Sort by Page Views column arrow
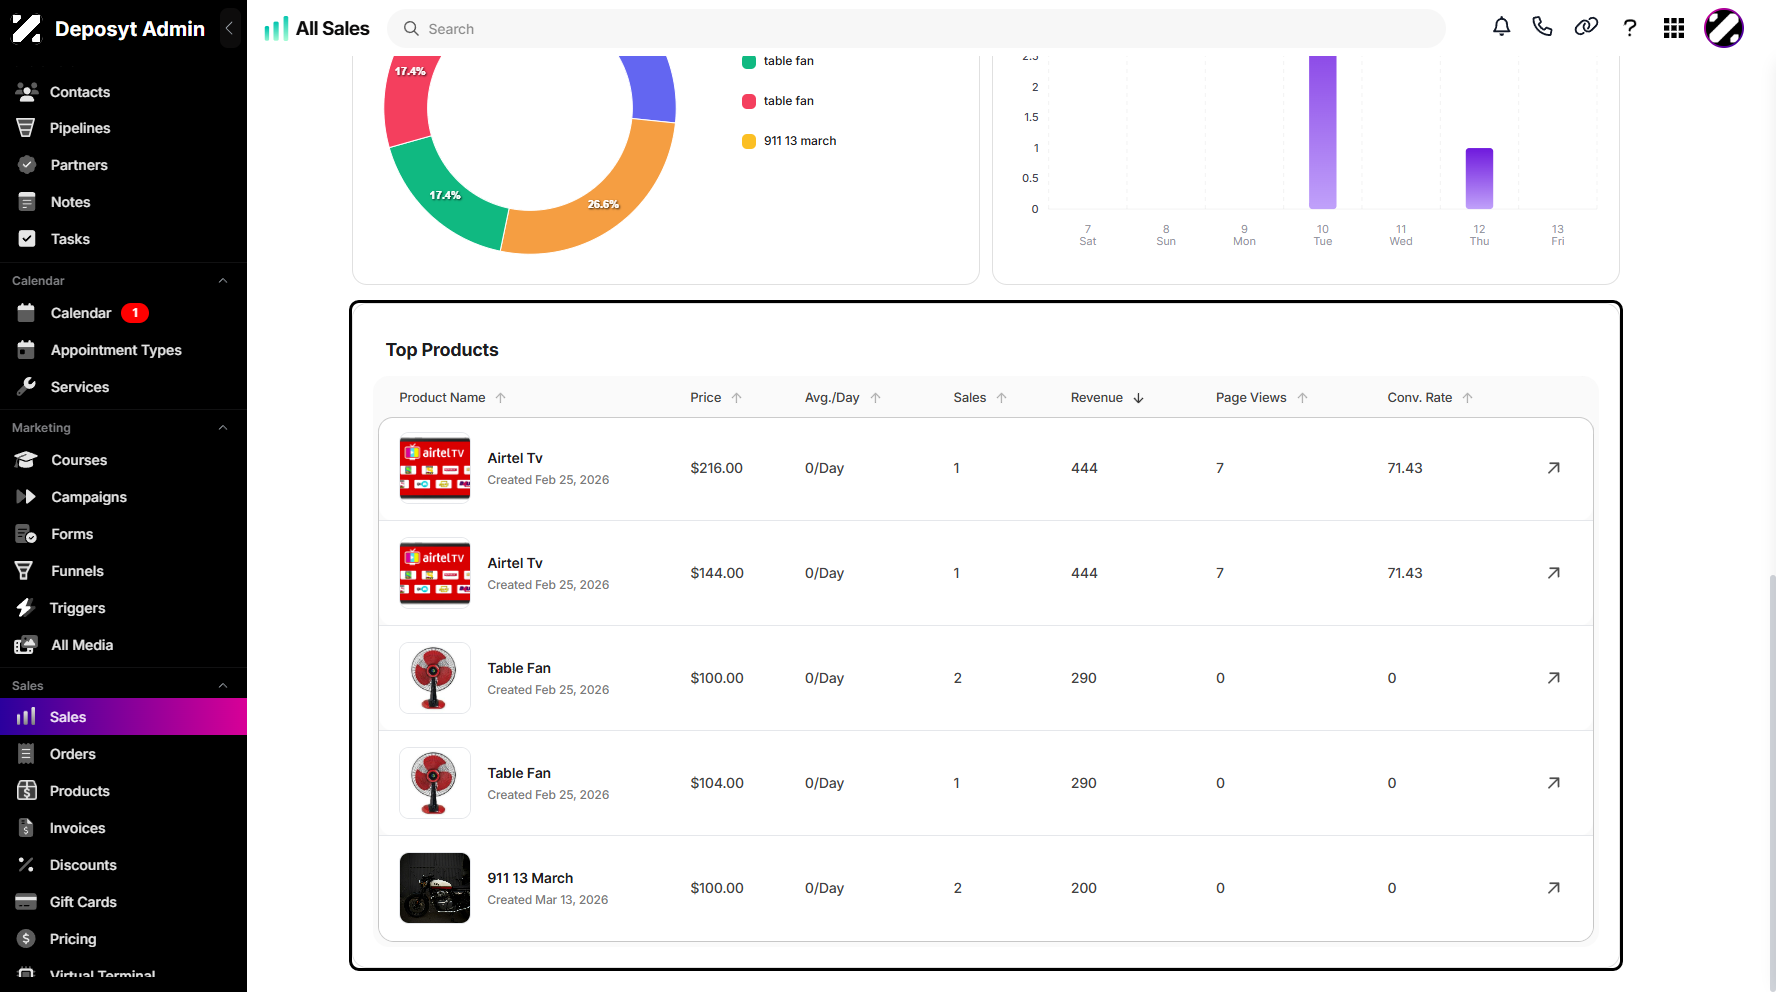The height and width of the screenshot is (992, 1776). point(1303,398)
